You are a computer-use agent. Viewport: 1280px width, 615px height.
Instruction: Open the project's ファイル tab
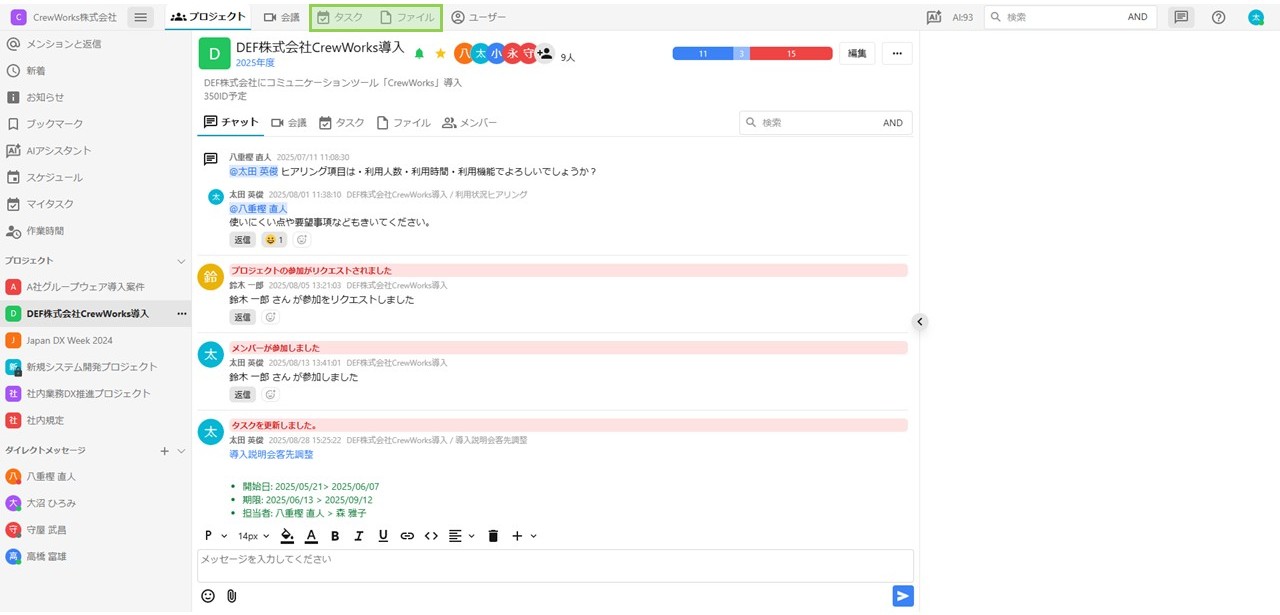404,123
